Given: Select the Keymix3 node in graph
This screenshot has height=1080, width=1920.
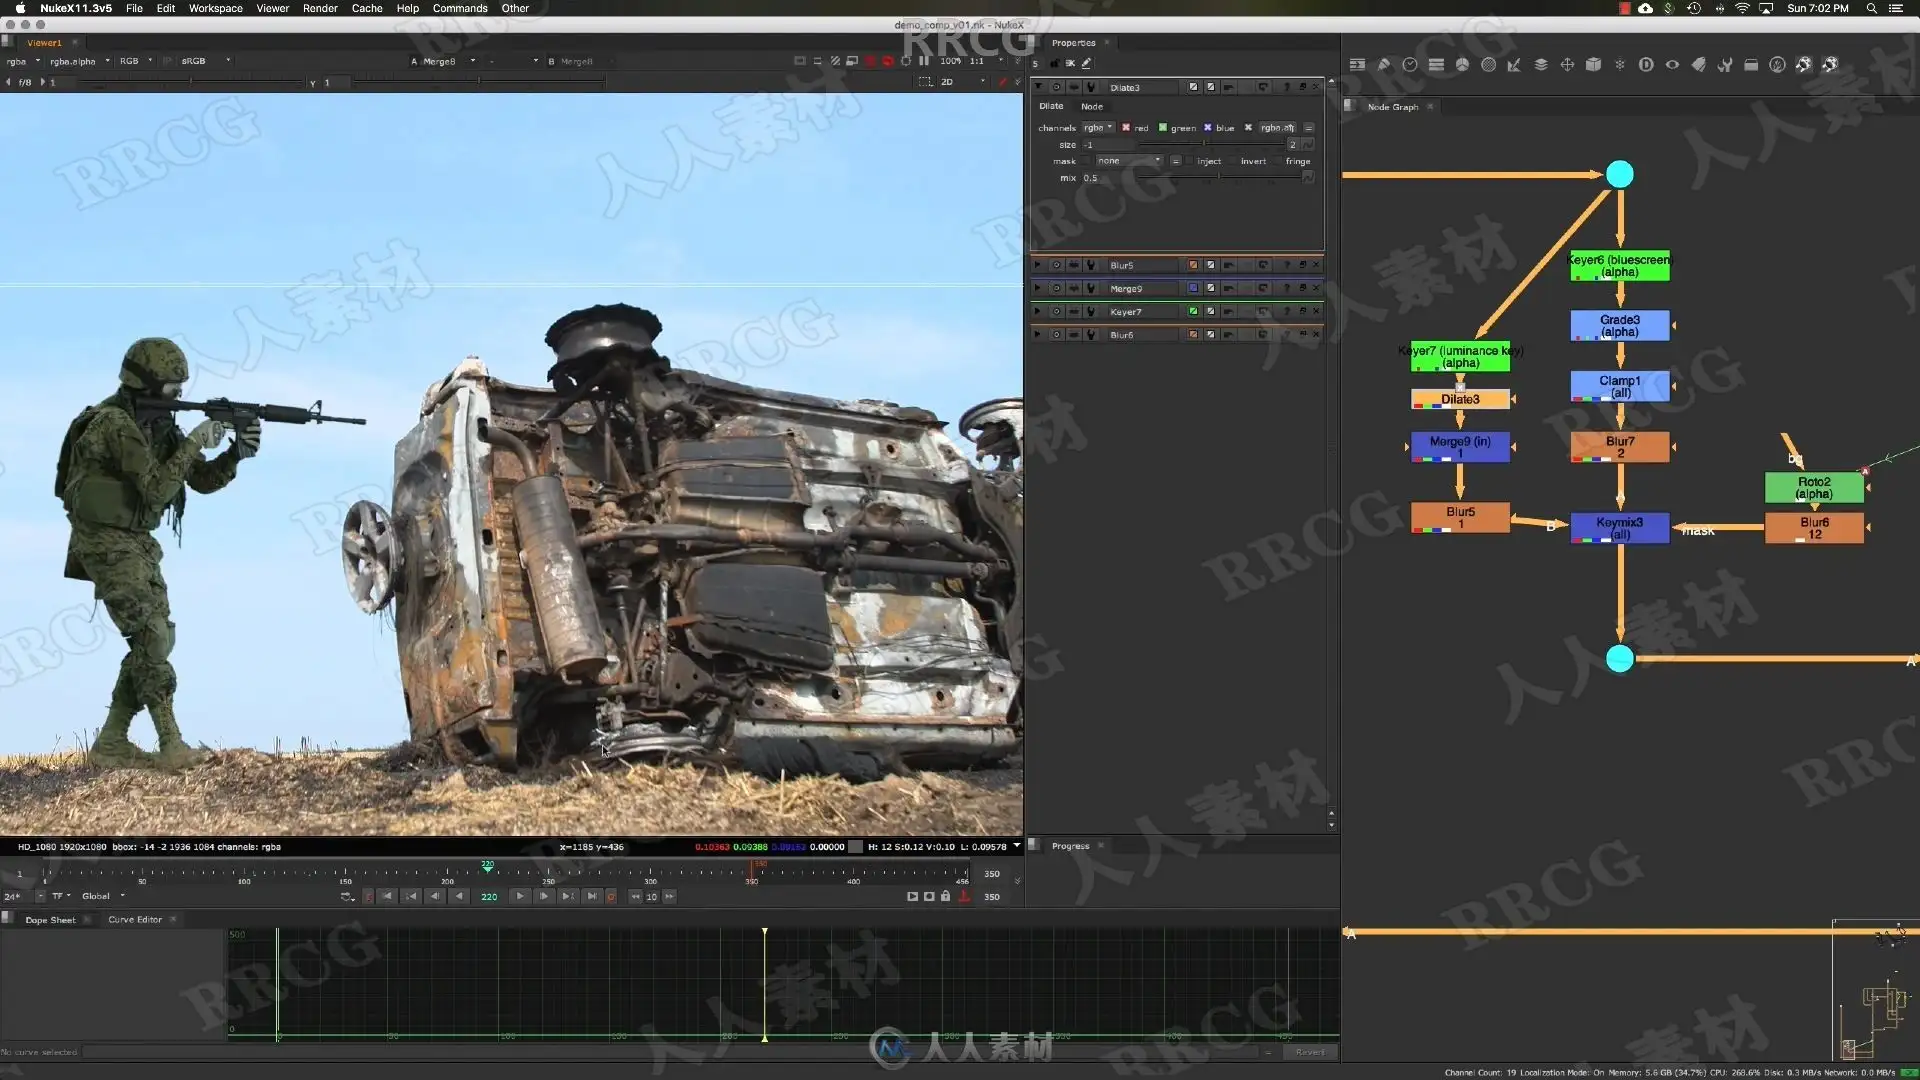Looking at the screenshot, I should coord(1620,528).
